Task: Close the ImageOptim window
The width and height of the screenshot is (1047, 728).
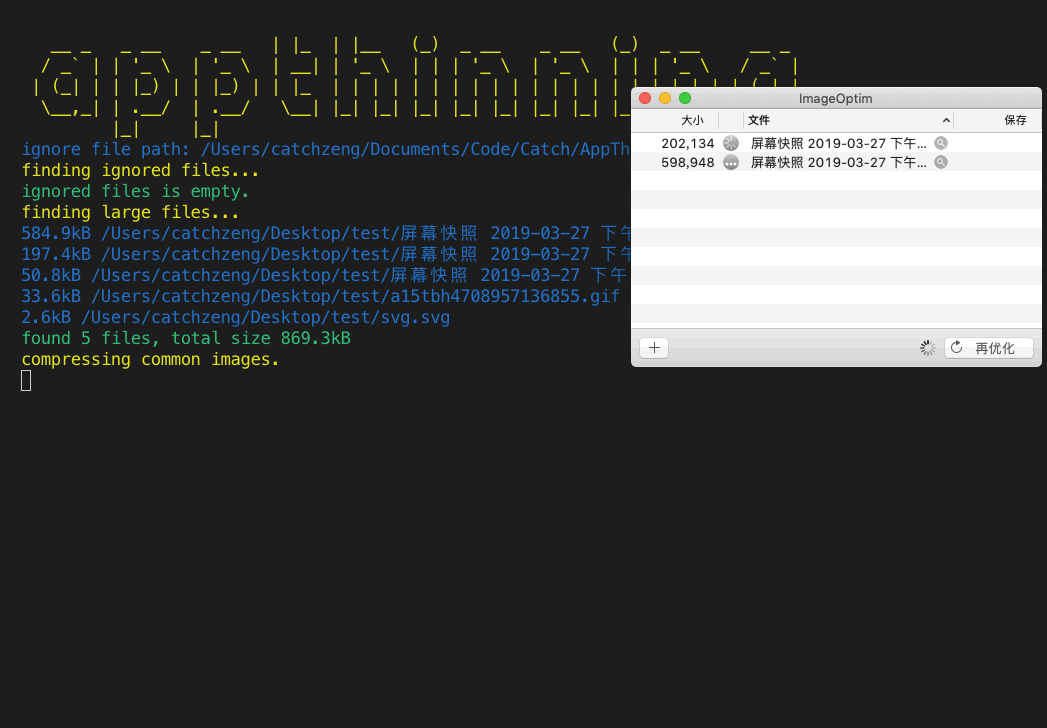Action: coord(645,98)
